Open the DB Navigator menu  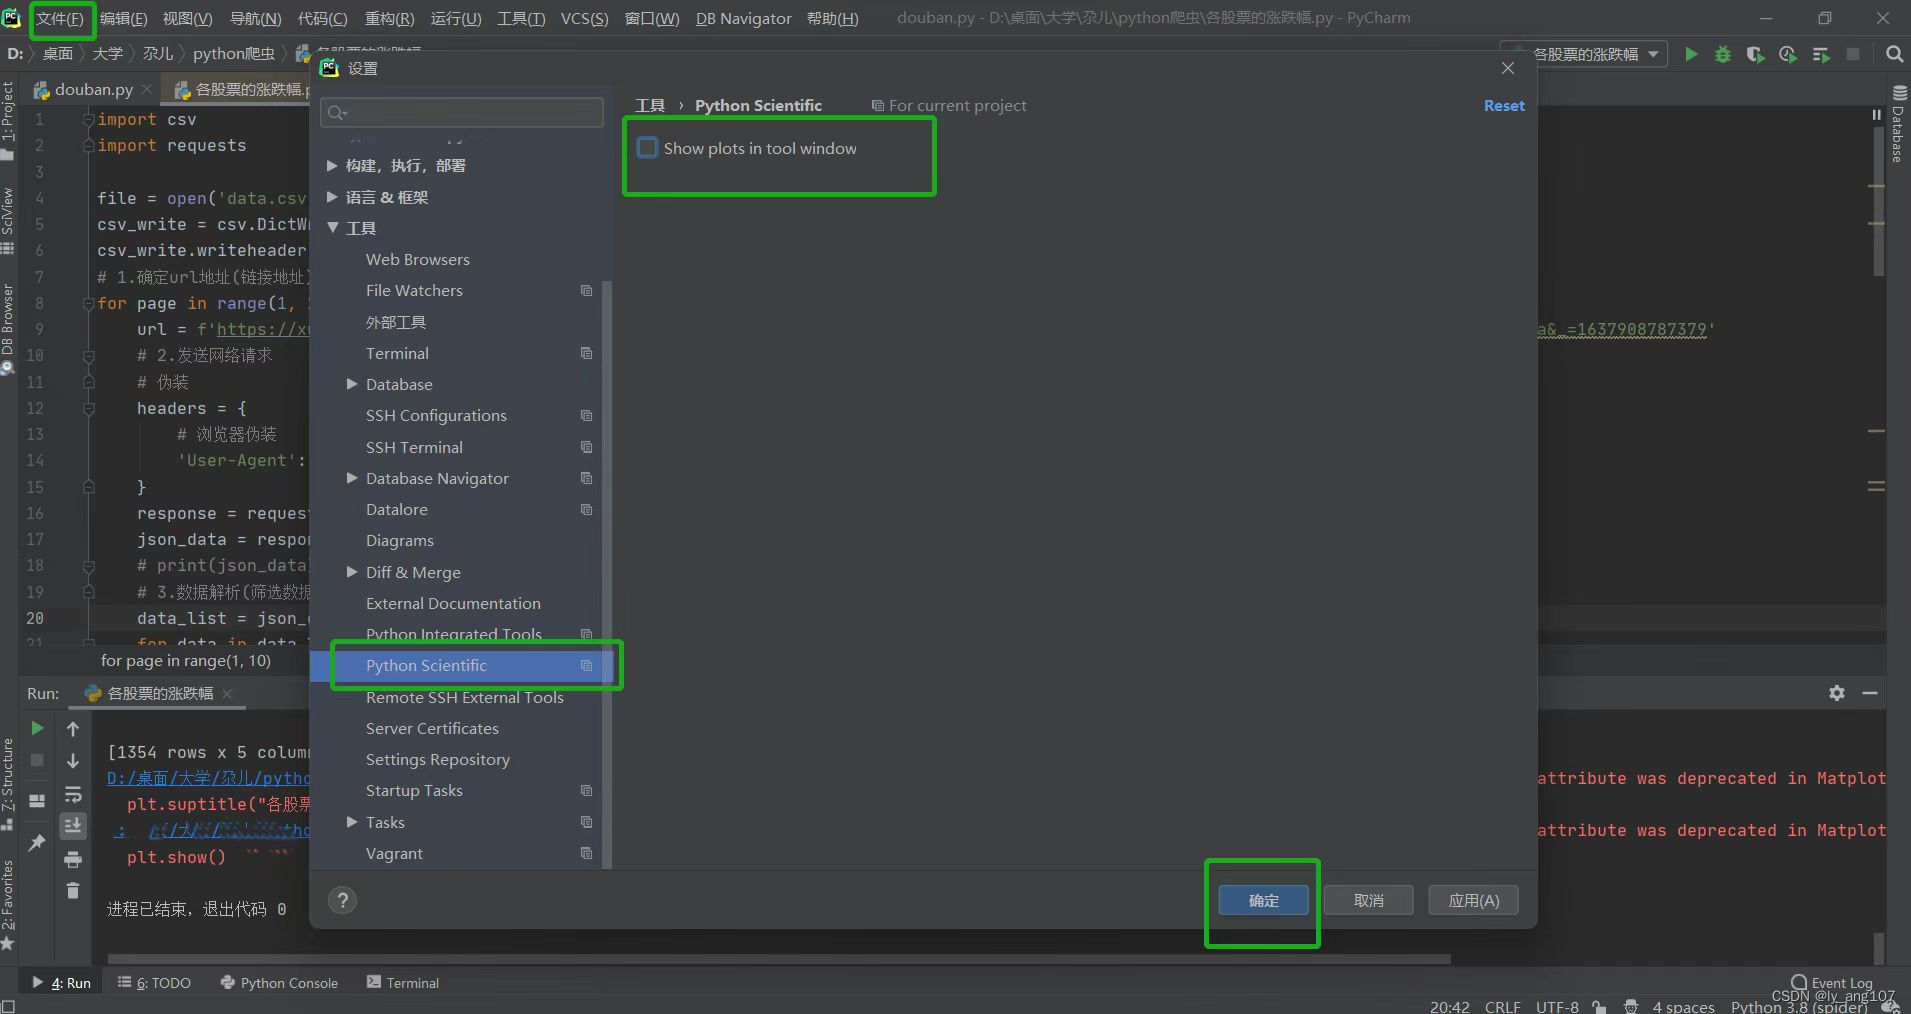click(x=743, y=18)
